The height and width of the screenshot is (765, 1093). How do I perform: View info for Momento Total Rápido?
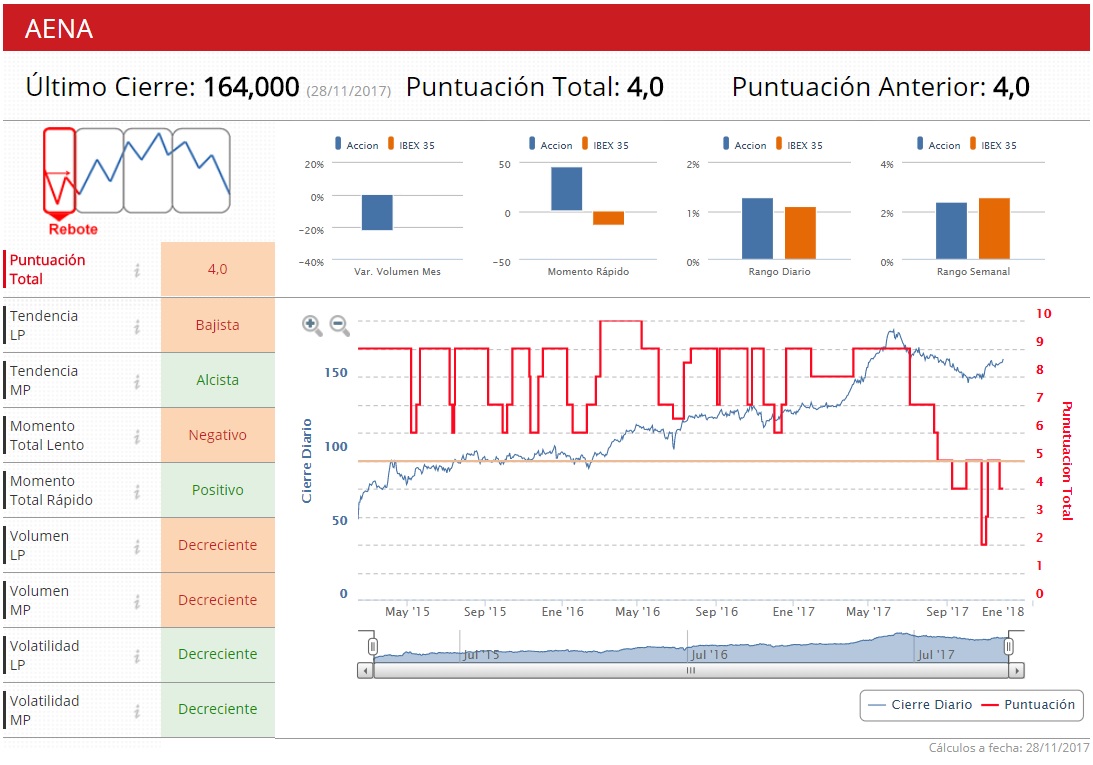[x=137, y=491]
